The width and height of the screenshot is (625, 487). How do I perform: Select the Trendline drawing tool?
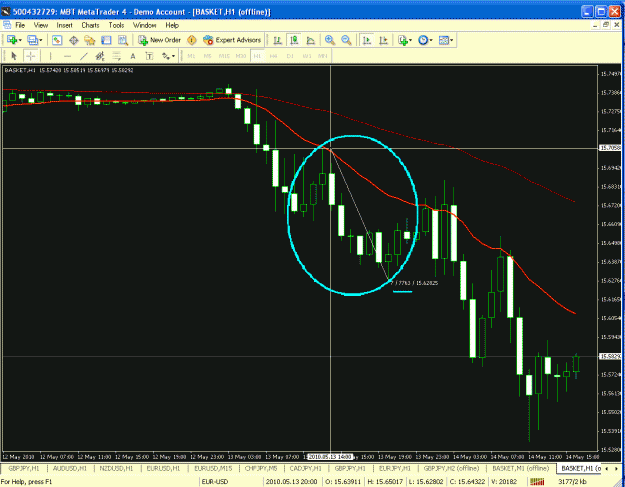pos(83,56)
